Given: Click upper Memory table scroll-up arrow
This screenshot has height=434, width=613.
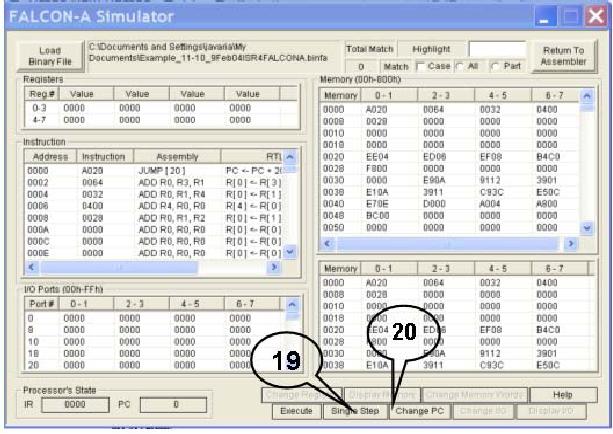Looking at the screenshot, I should 587,96.
